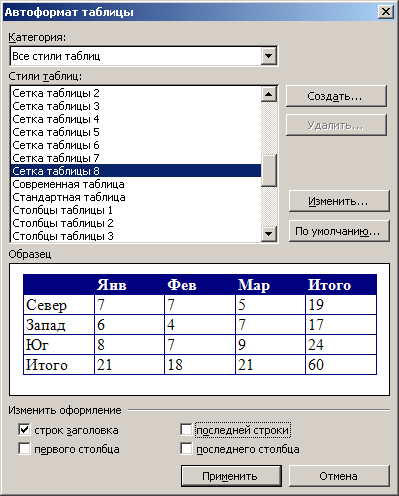Click the styles list scroll up arrow

pyautogui.click(x=269, y=94)
